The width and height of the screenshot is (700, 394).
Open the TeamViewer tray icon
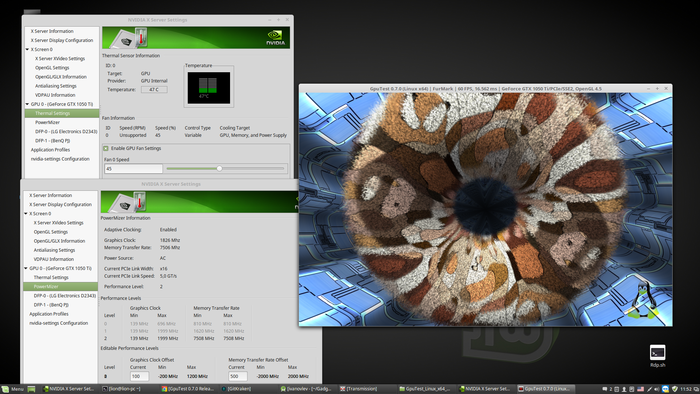[666, 389]
